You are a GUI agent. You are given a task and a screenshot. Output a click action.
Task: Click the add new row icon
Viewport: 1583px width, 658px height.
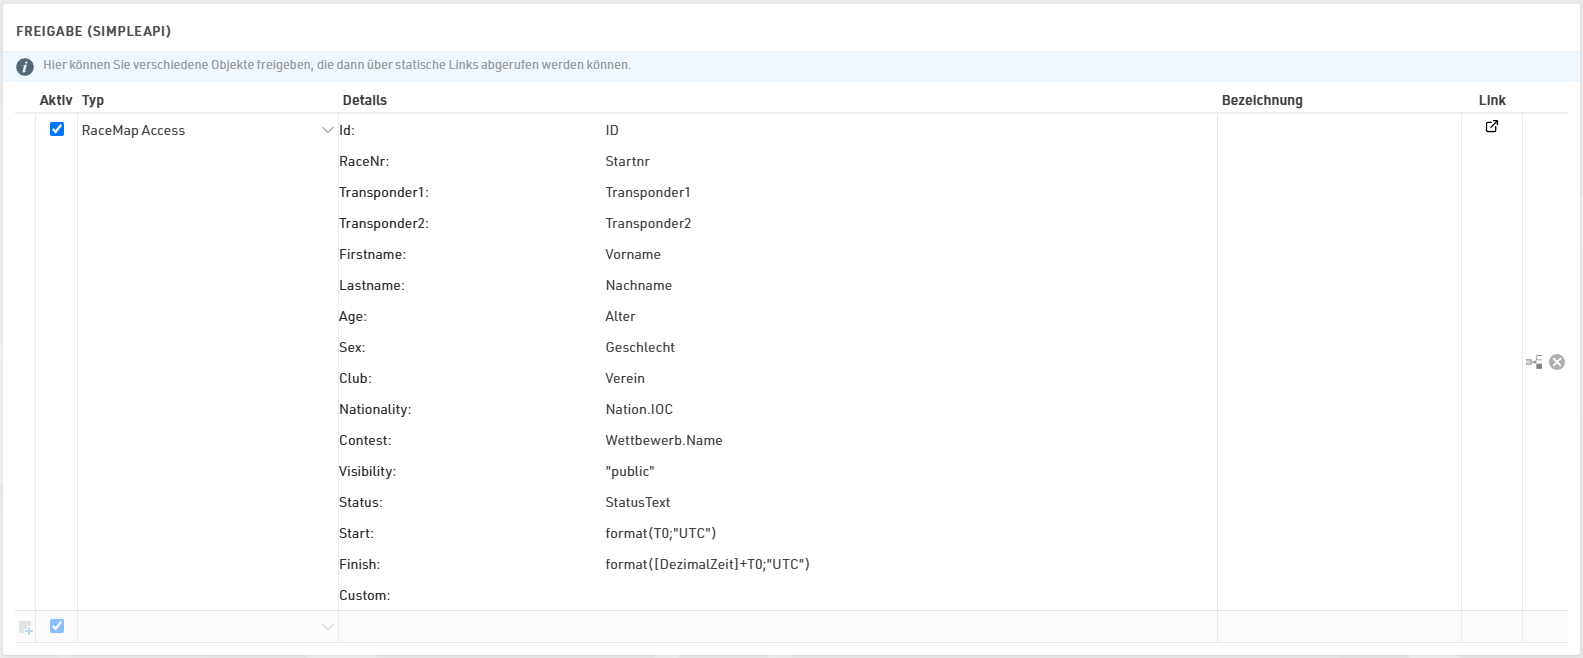[26, 628]
